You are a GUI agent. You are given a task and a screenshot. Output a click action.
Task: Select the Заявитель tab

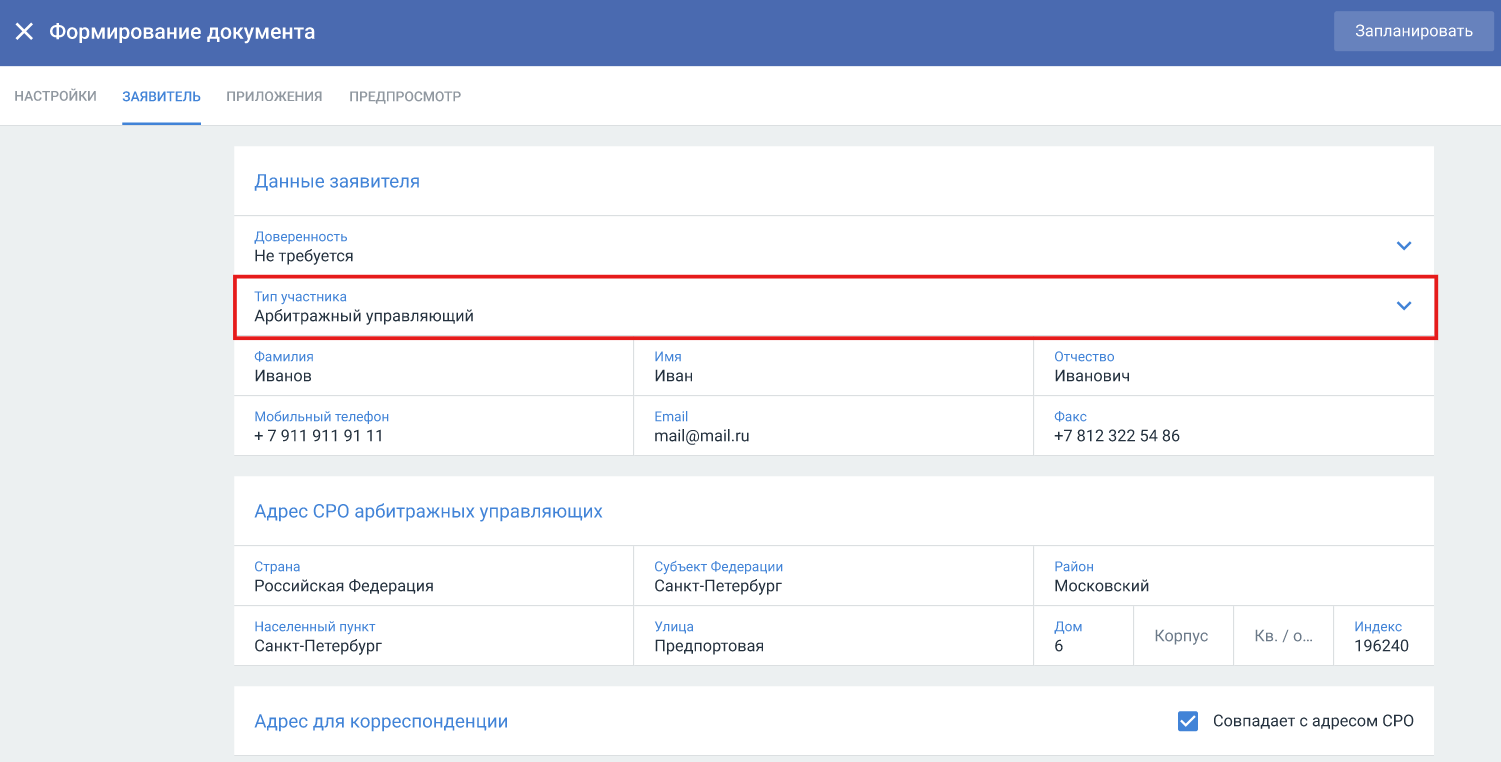161,97
